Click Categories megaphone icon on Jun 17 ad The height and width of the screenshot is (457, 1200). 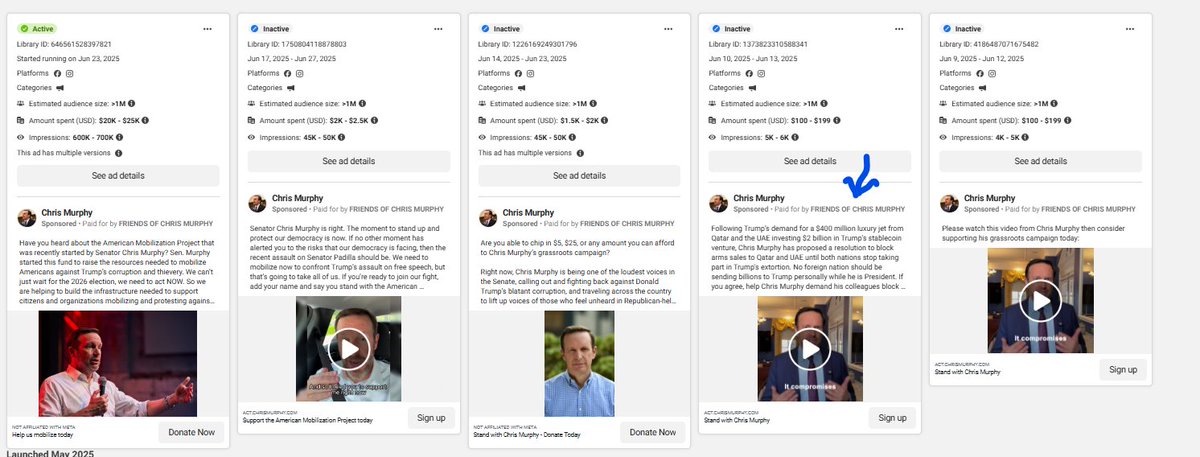tap(292, 88)
